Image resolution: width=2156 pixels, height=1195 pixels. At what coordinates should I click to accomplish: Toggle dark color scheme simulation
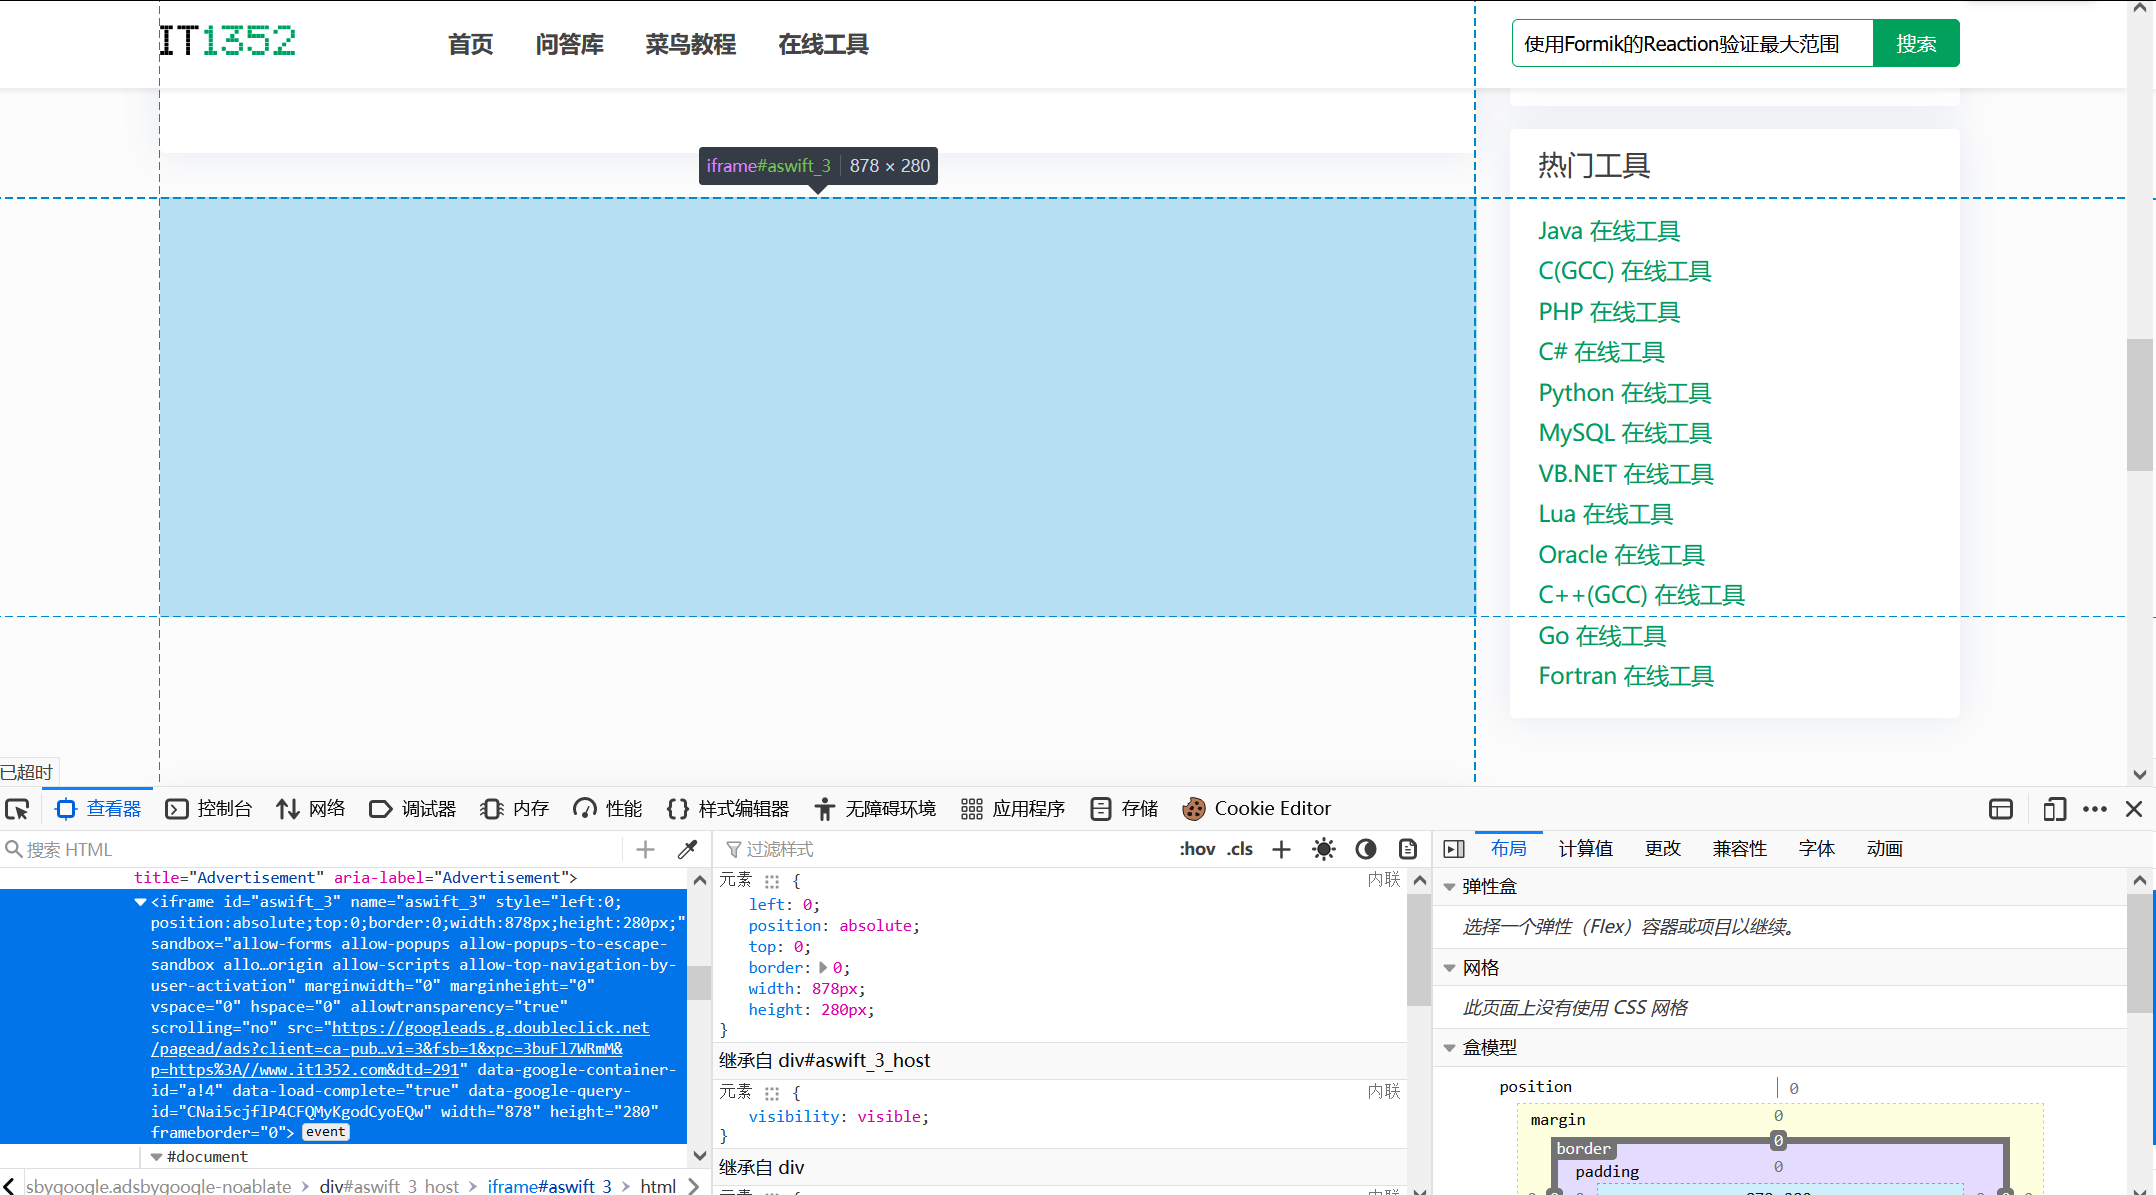pyautogui.click(x=1365, y=849)
